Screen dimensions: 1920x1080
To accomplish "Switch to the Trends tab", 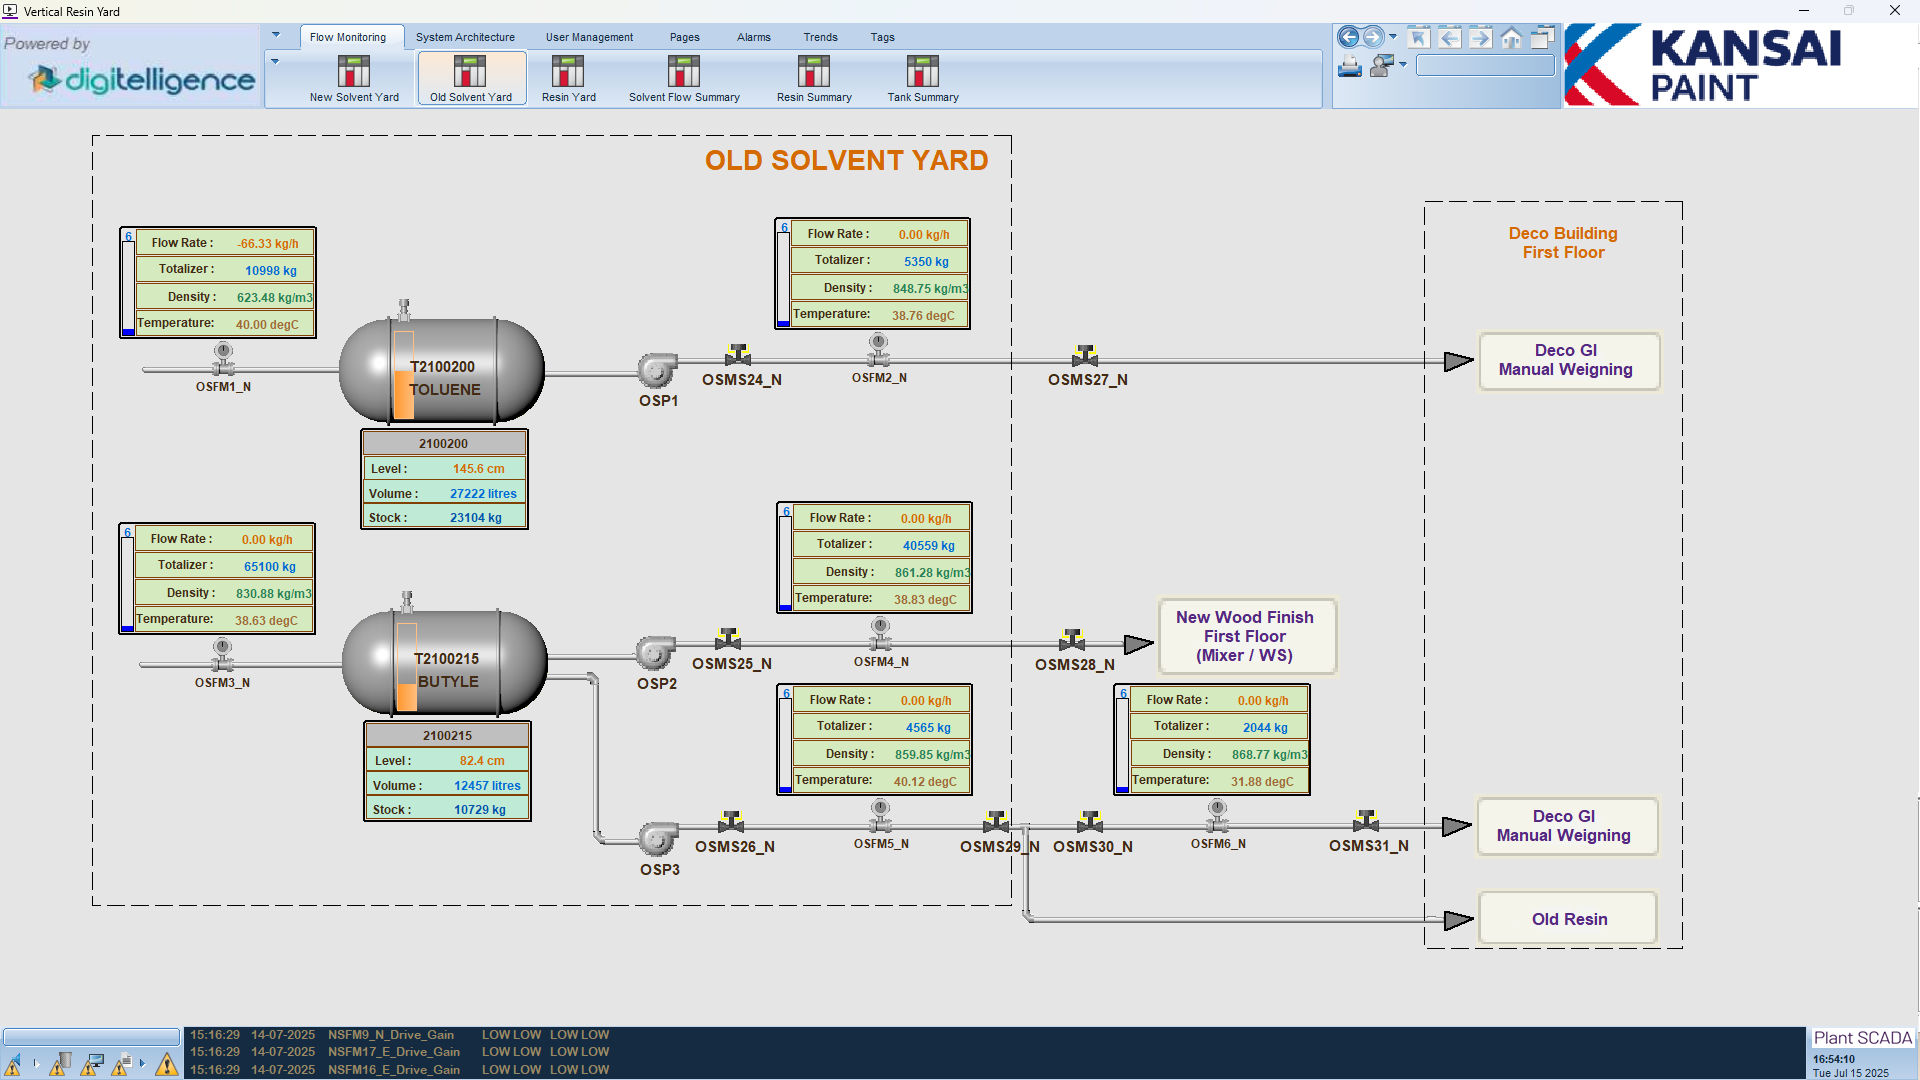I will click(x=820, y=37).
